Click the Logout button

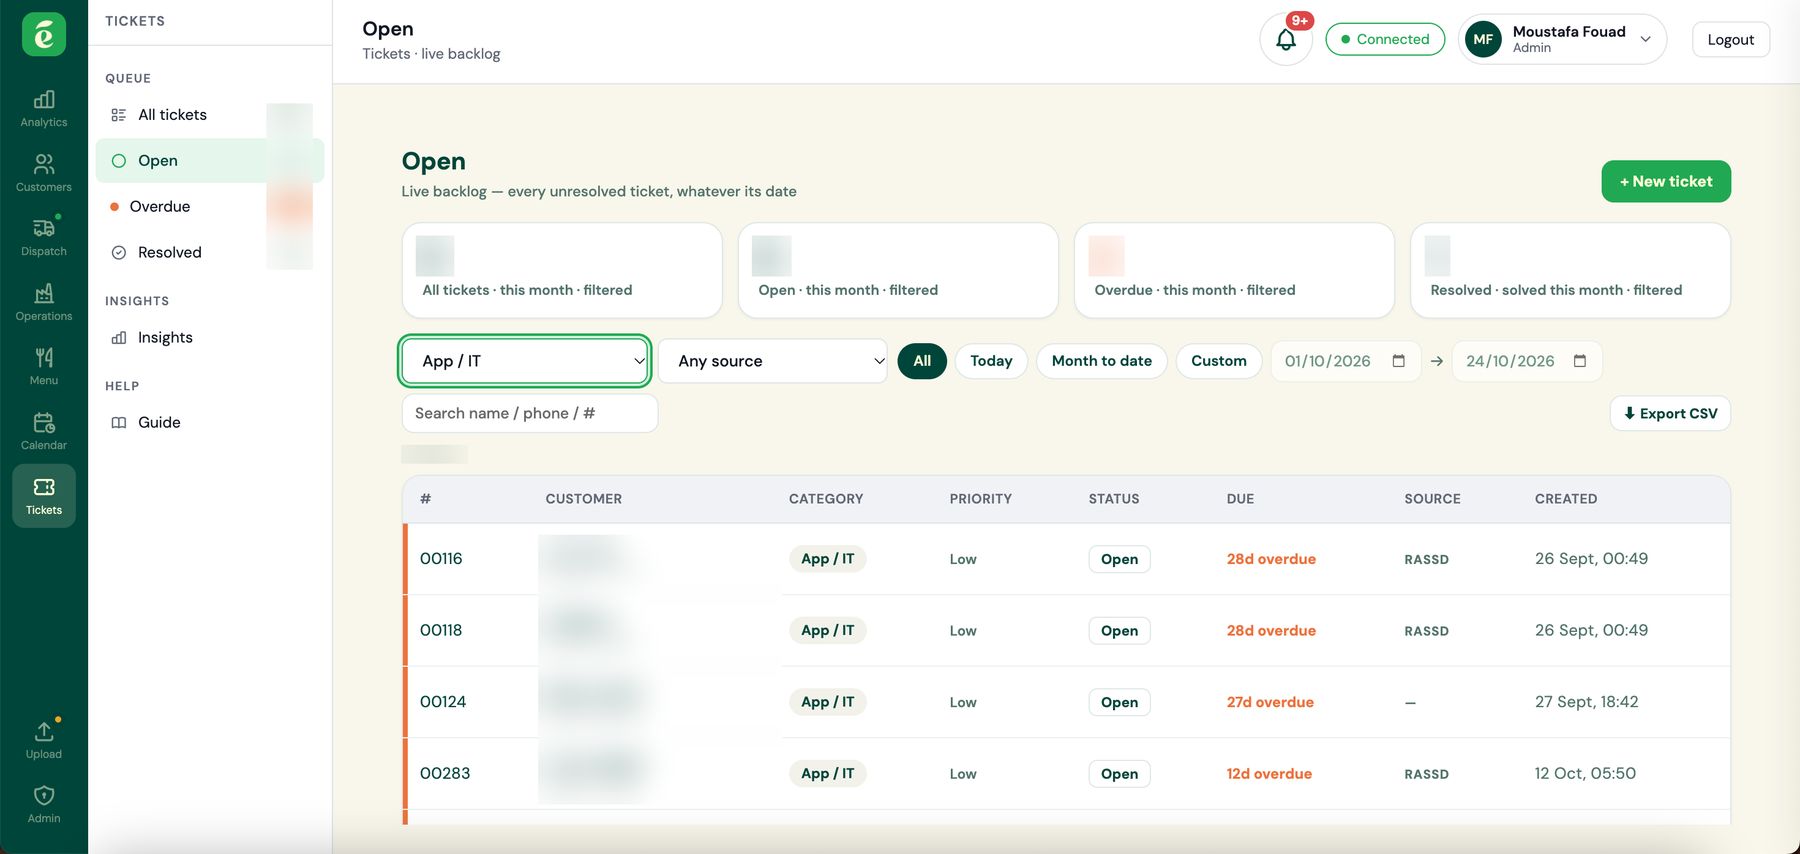pos(1731,40)
